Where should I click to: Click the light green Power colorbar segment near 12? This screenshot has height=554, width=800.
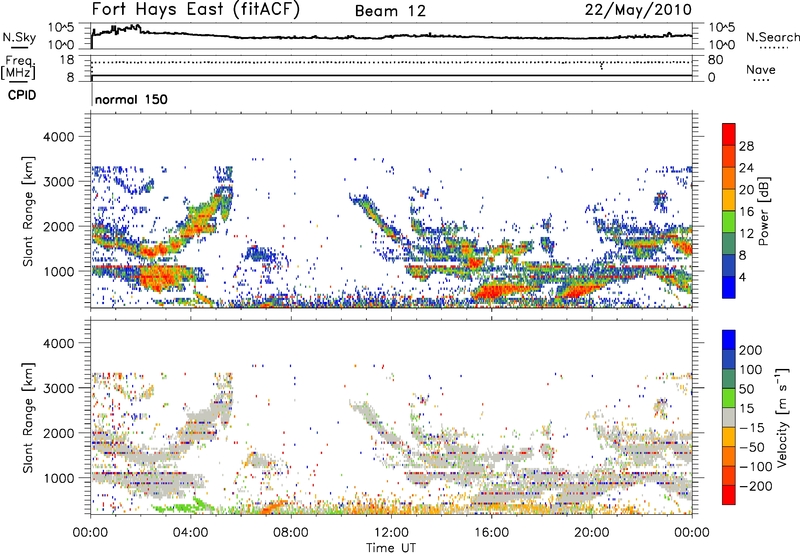coord(729,222)
